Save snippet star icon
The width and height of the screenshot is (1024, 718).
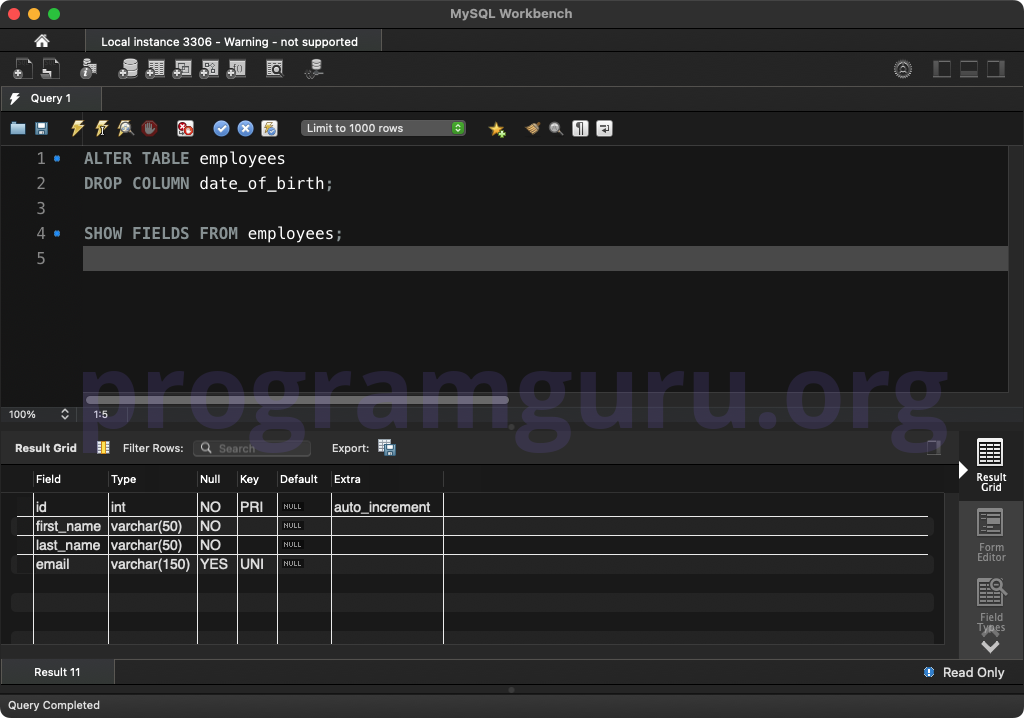(x=497, y=129)
